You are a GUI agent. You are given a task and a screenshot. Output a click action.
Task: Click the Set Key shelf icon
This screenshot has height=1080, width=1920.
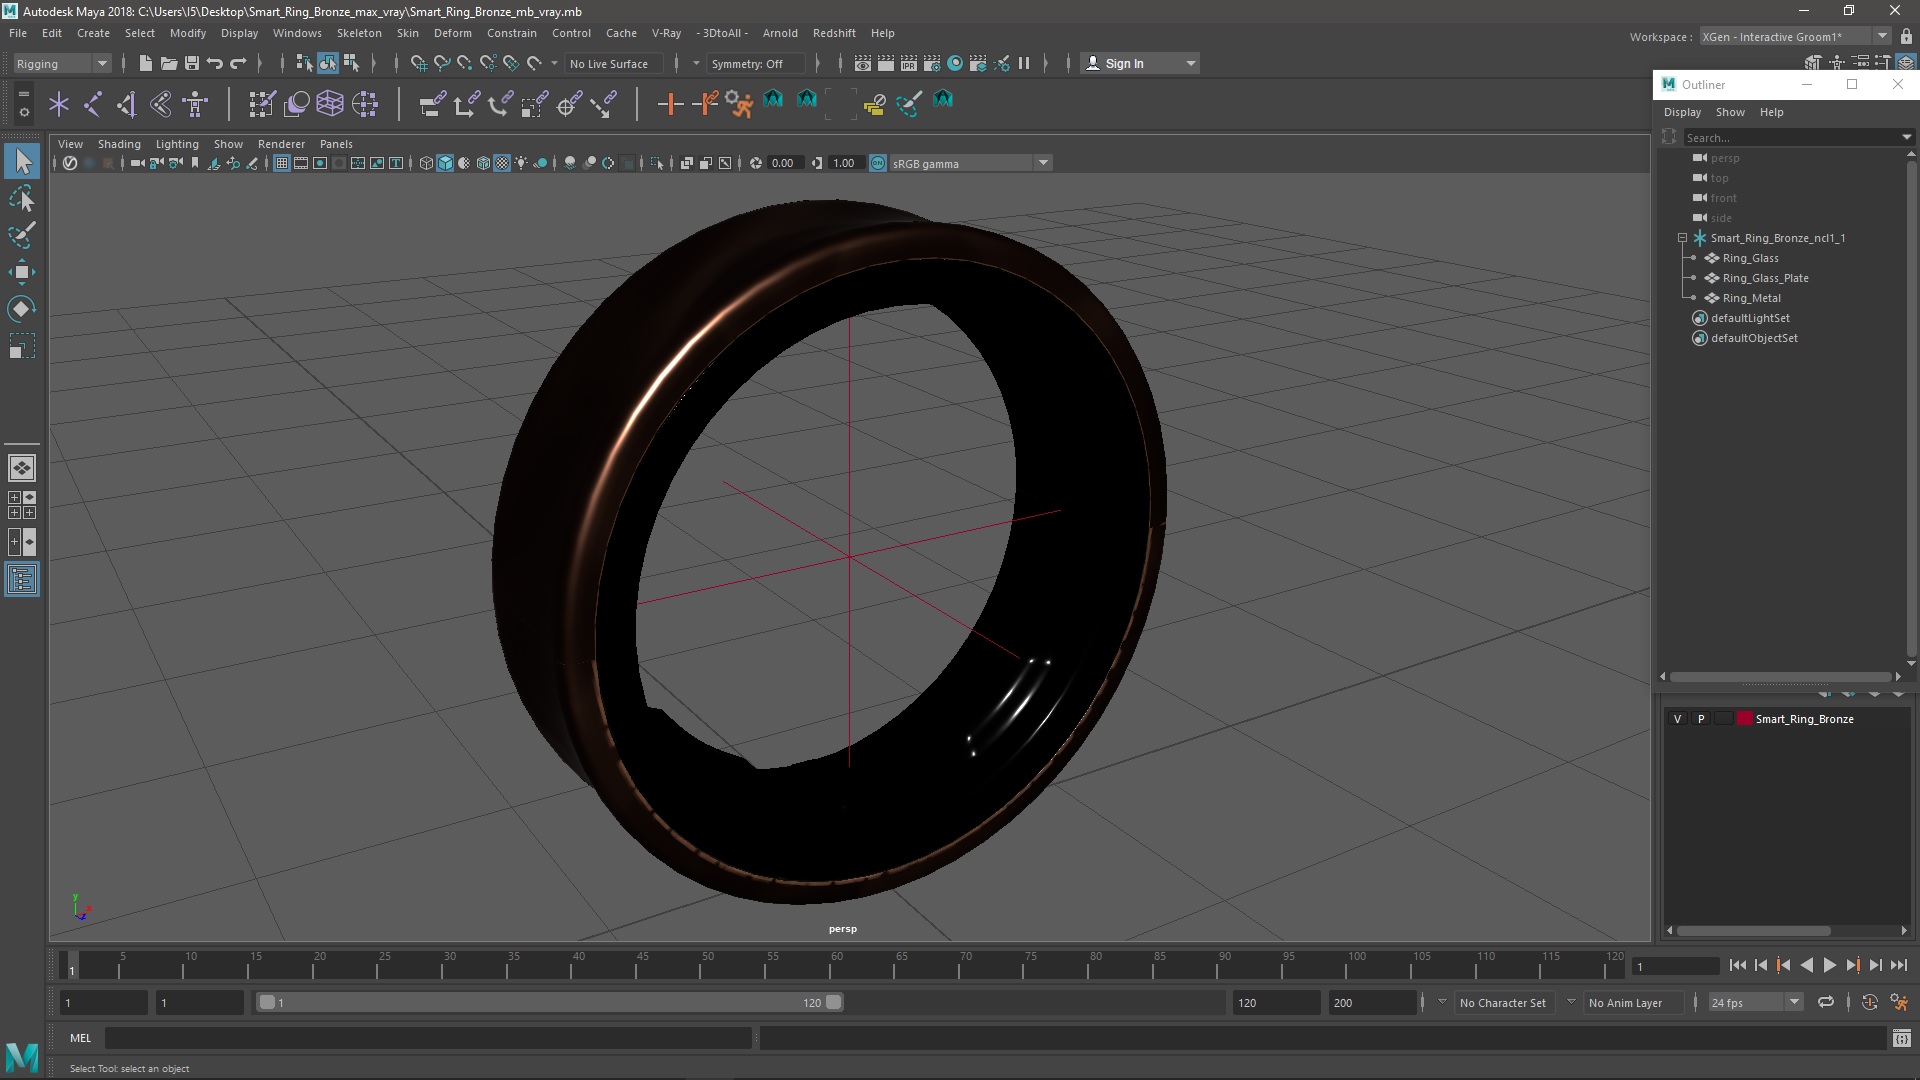670,103
